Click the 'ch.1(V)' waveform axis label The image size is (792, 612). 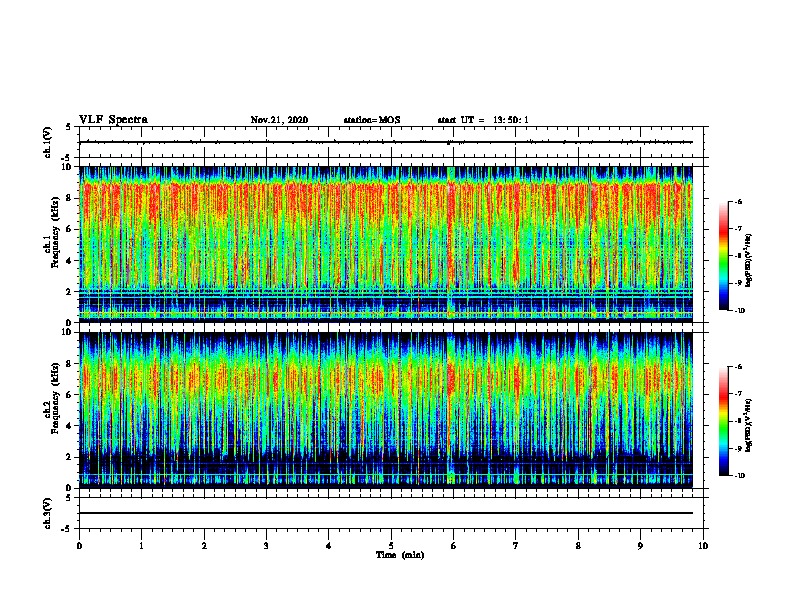(48, 142)
